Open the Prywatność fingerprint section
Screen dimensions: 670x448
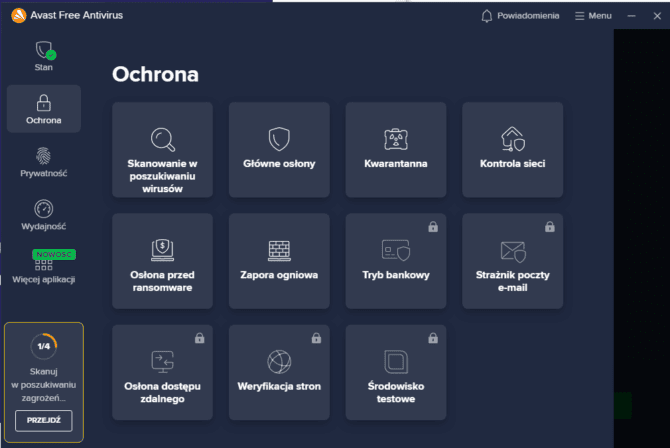click(x=44, y=162)
